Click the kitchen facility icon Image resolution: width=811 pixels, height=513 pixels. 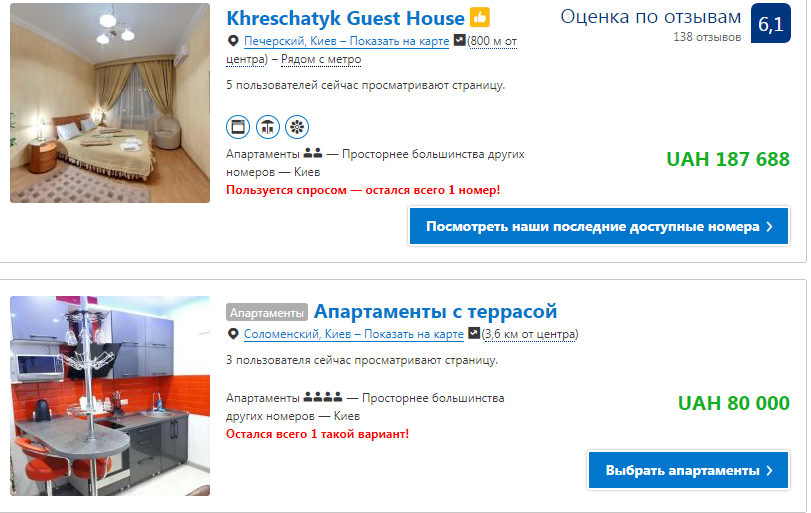238,127
